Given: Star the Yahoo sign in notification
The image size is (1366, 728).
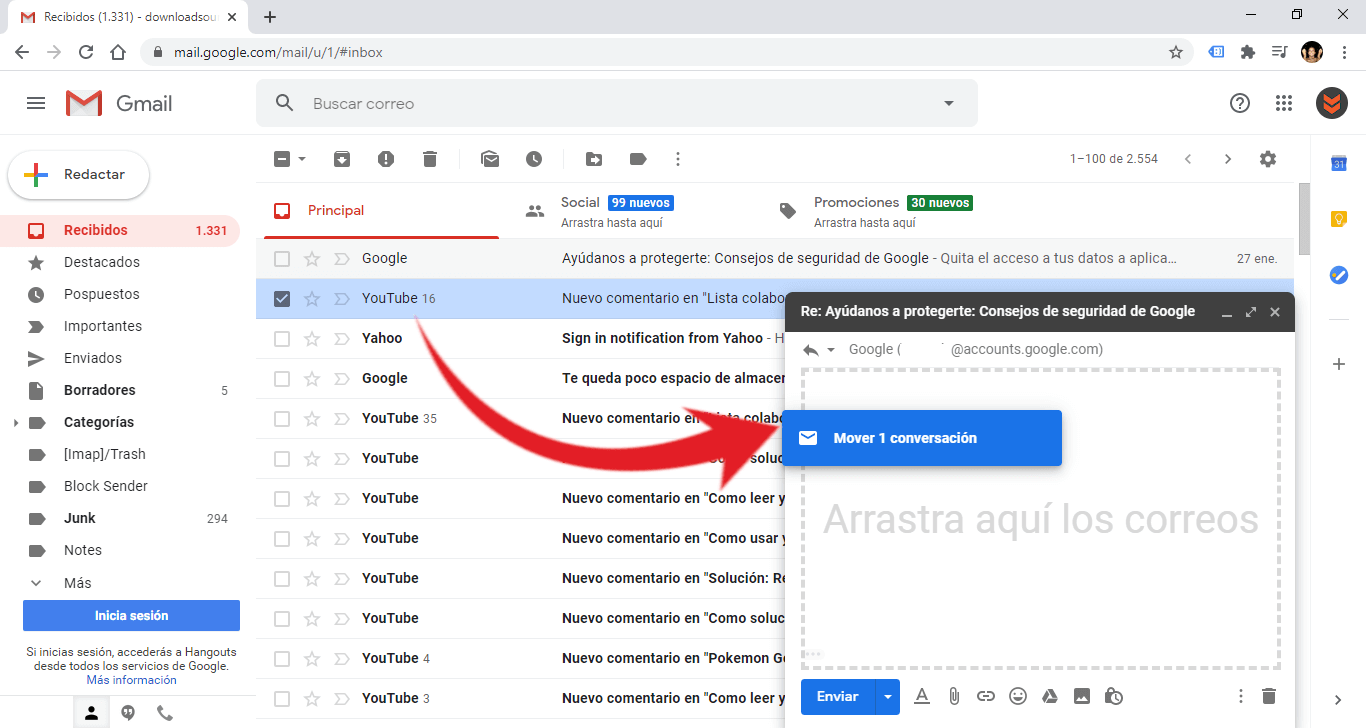Looking at the screenshot, I should coord(312,339).
